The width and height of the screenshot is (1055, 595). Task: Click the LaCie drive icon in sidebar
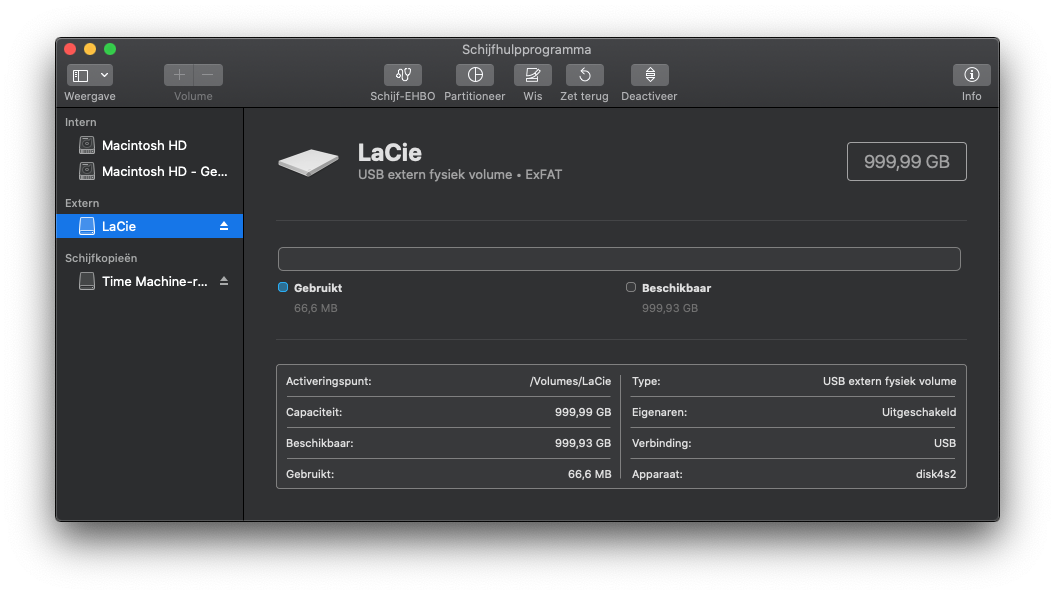[87, 226]
